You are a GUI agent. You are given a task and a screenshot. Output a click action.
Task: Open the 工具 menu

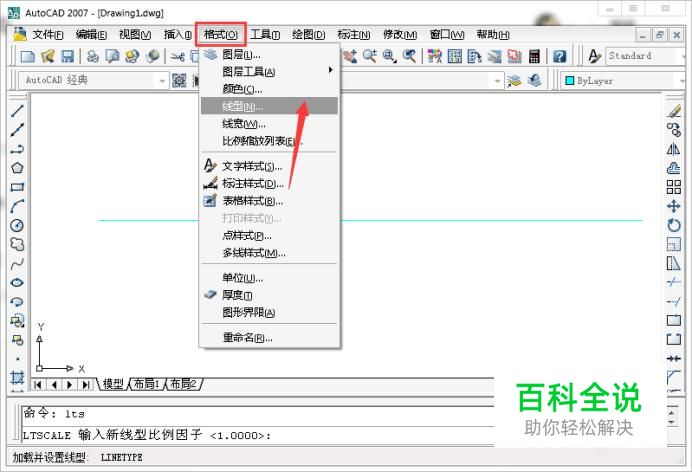point(265,34)
